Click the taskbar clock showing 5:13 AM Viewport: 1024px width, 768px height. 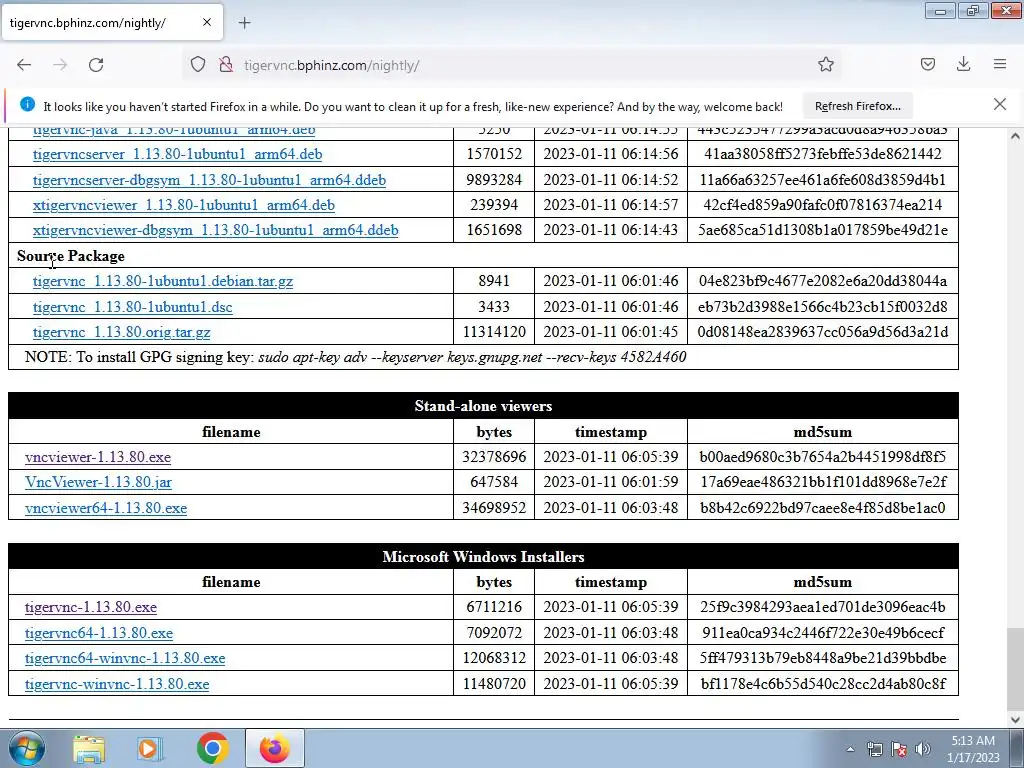pyautogui.click(x=973, y=748)
